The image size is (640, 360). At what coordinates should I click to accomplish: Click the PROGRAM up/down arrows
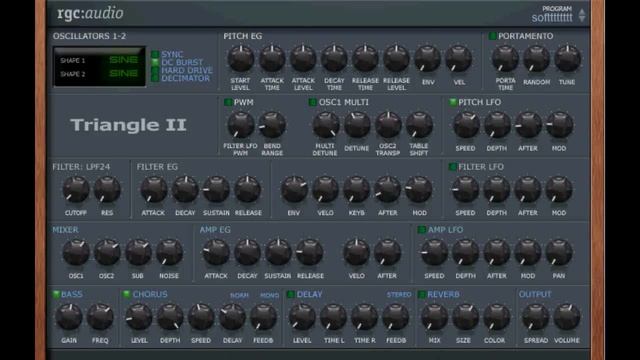[582, 16]
